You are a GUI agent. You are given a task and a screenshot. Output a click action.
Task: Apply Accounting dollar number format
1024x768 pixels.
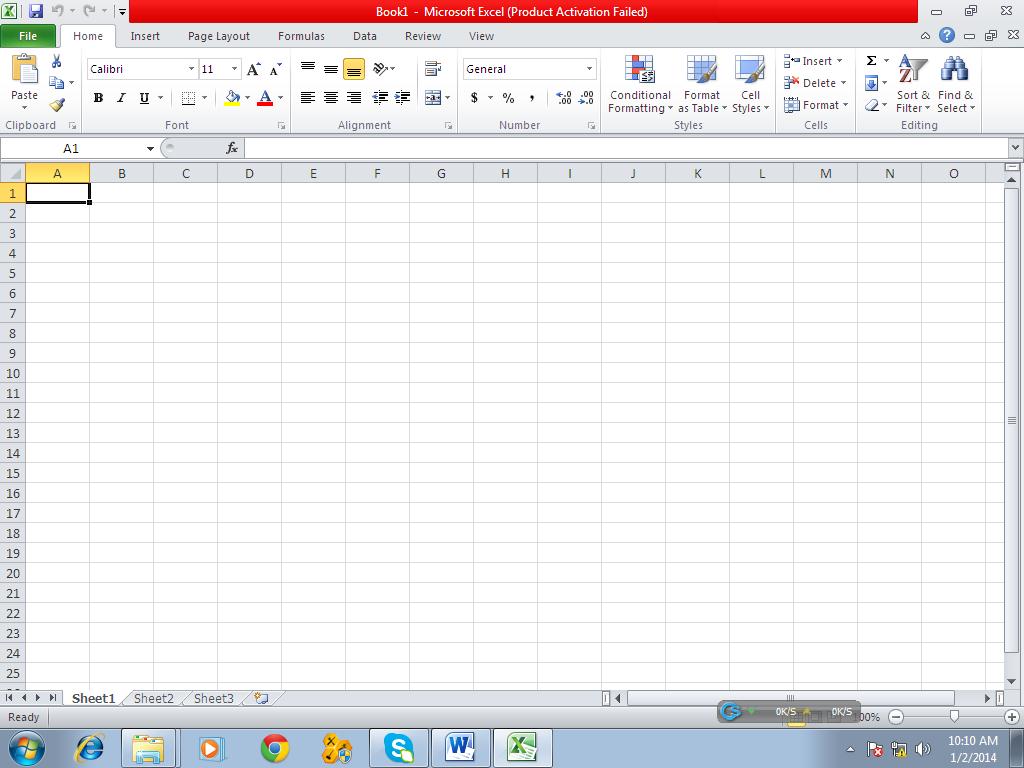[x=474, y=98]
